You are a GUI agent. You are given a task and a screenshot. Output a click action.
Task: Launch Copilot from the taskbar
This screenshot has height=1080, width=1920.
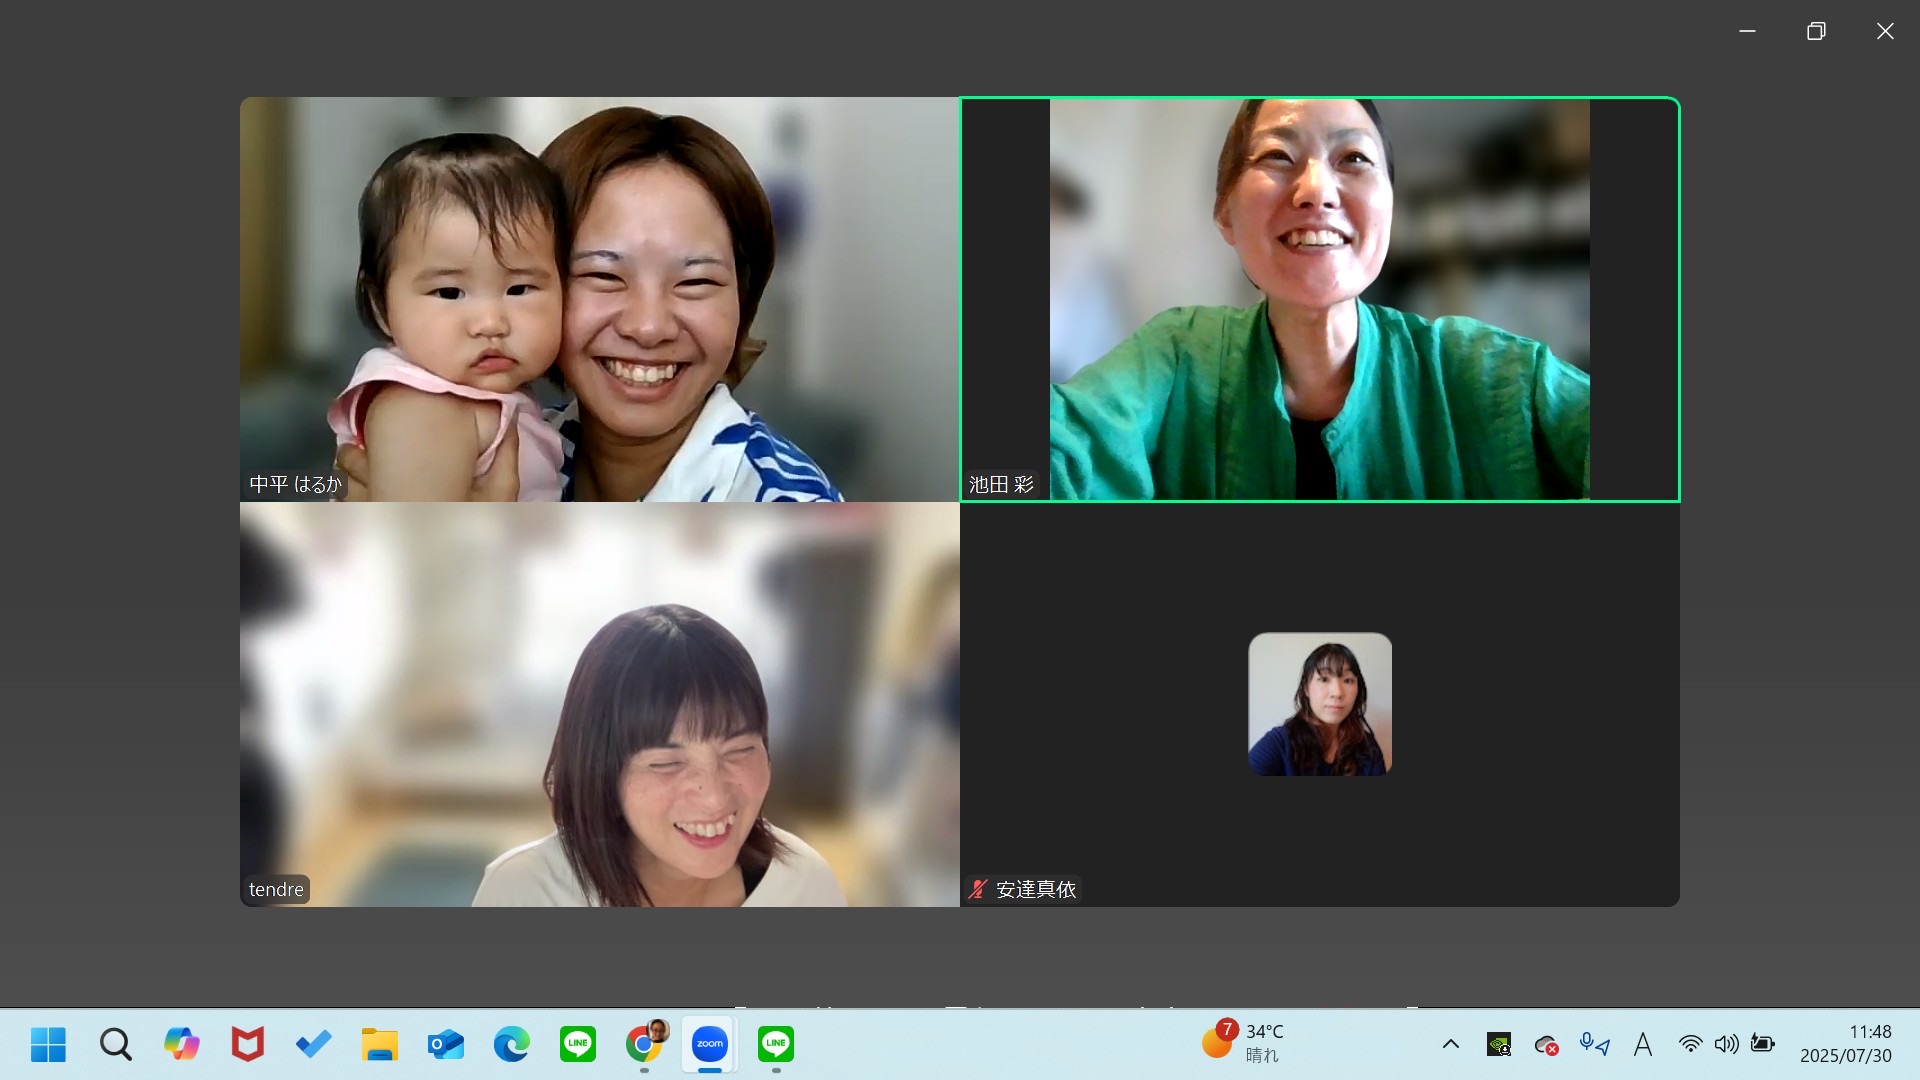point(181,1044)
